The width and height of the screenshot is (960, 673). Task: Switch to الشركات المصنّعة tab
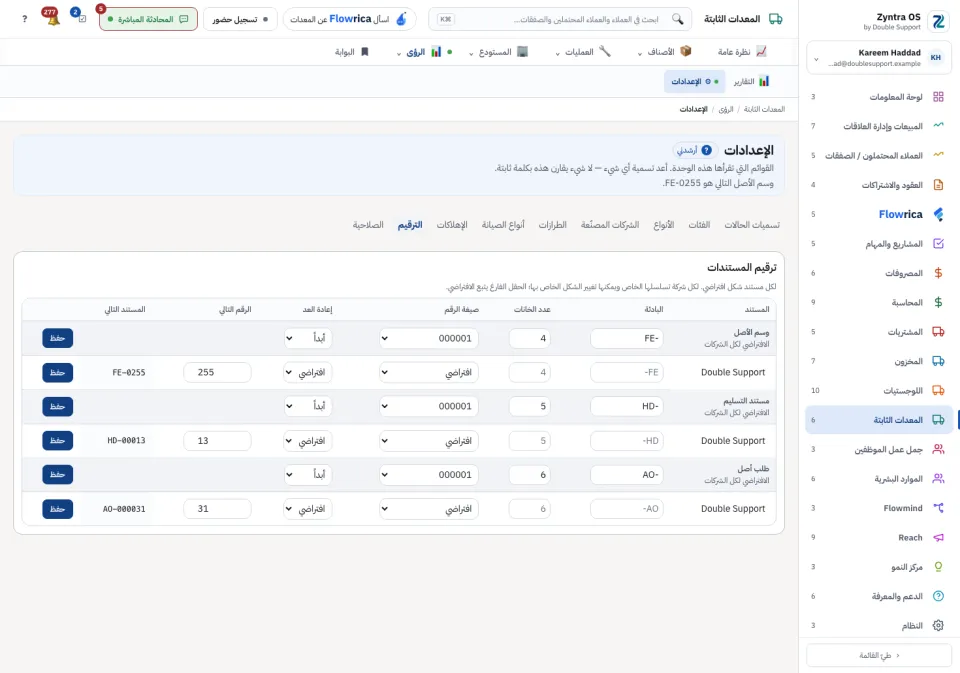tap(610, 225)
